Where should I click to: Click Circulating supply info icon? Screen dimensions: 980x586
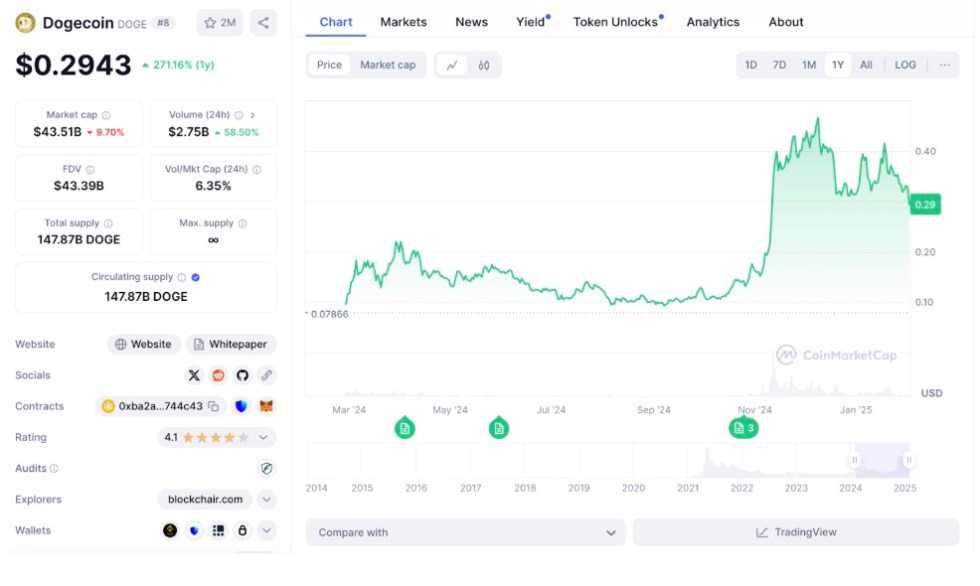coord(181,277)
